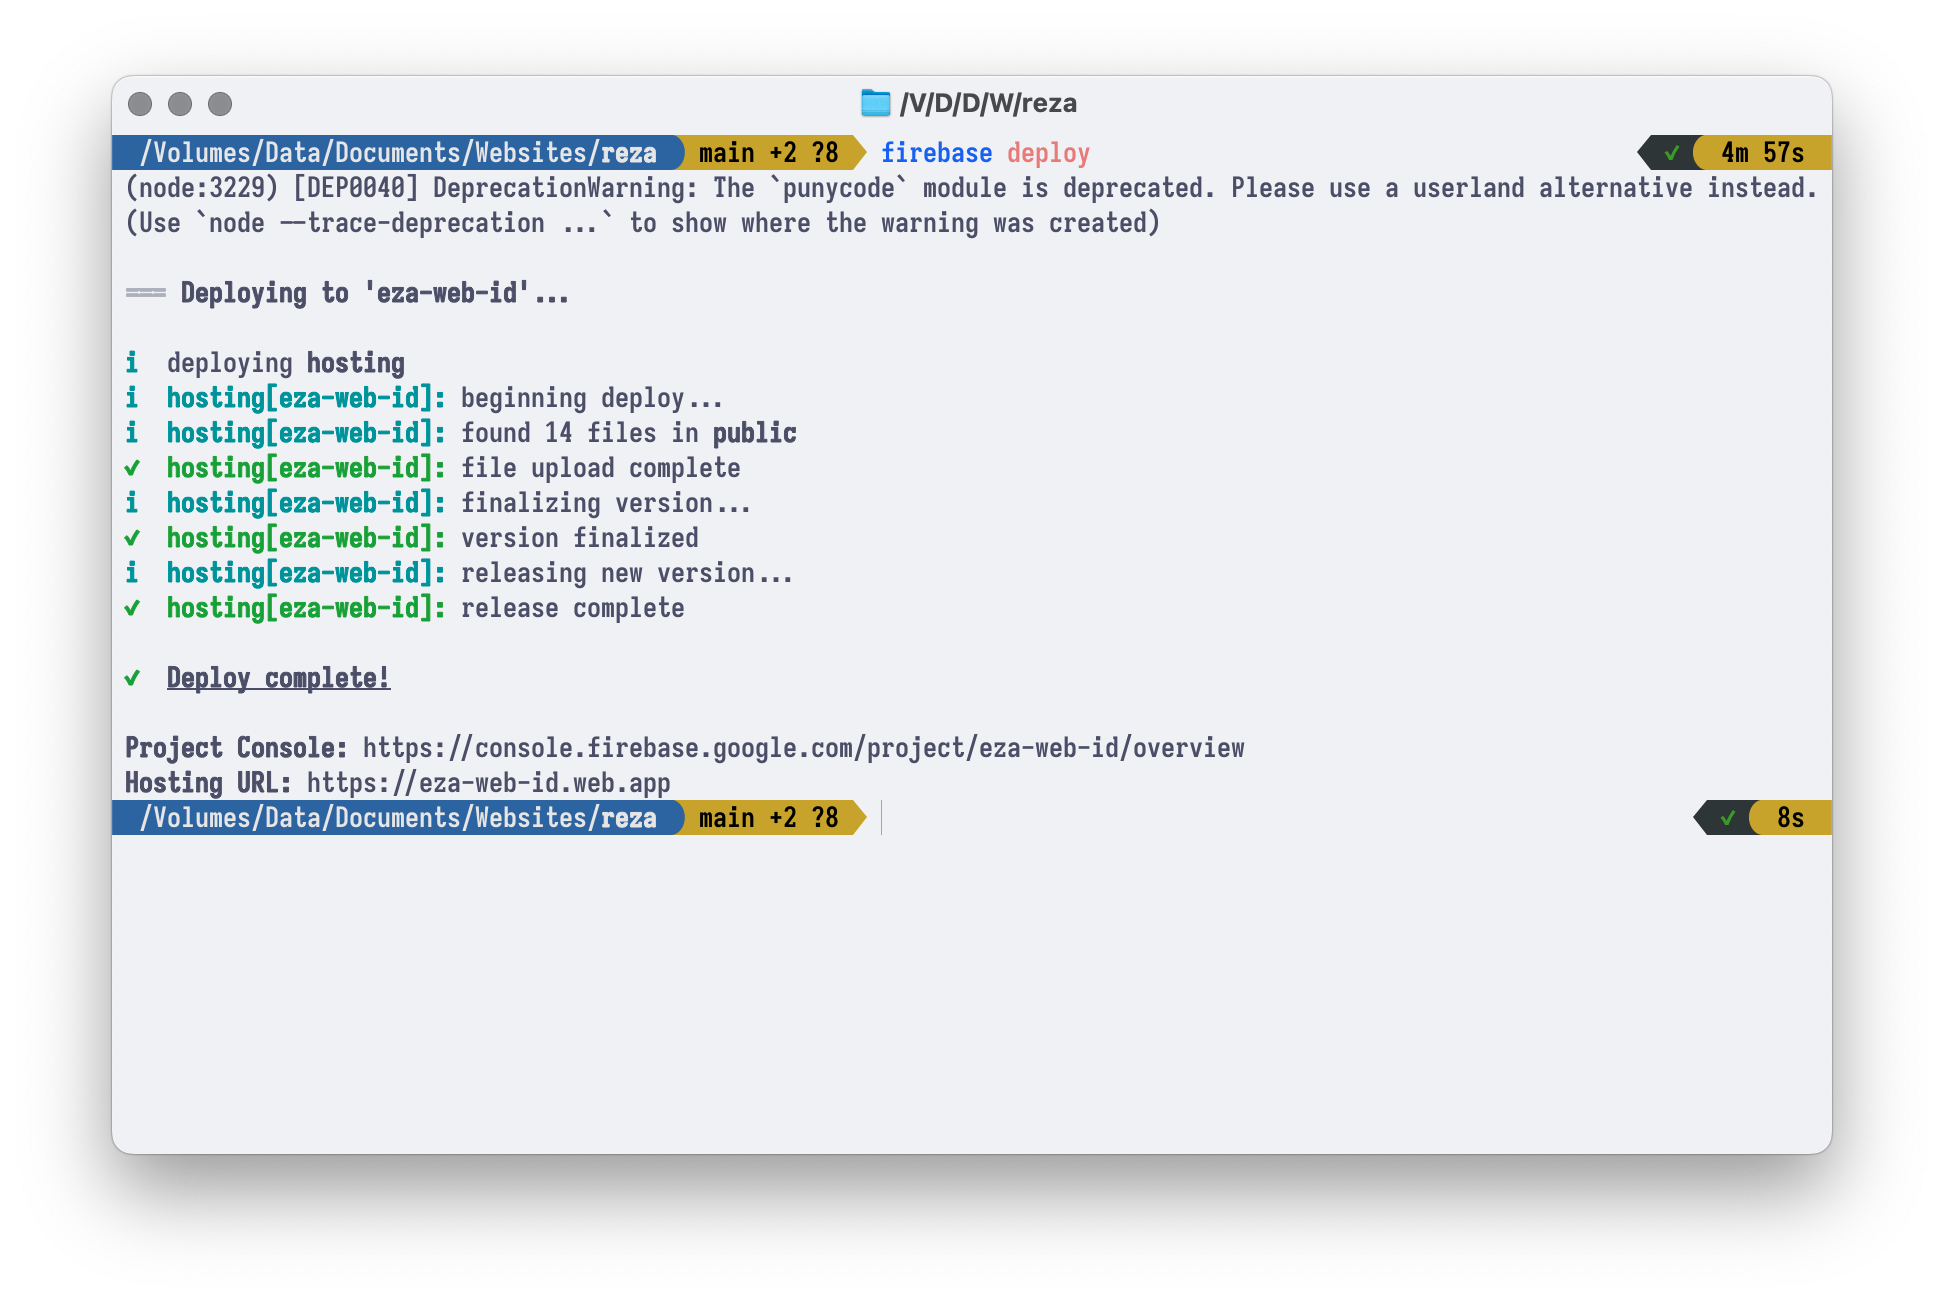
Task: Click the 'file upload complete' text
Action: click(x=600, y=468)
